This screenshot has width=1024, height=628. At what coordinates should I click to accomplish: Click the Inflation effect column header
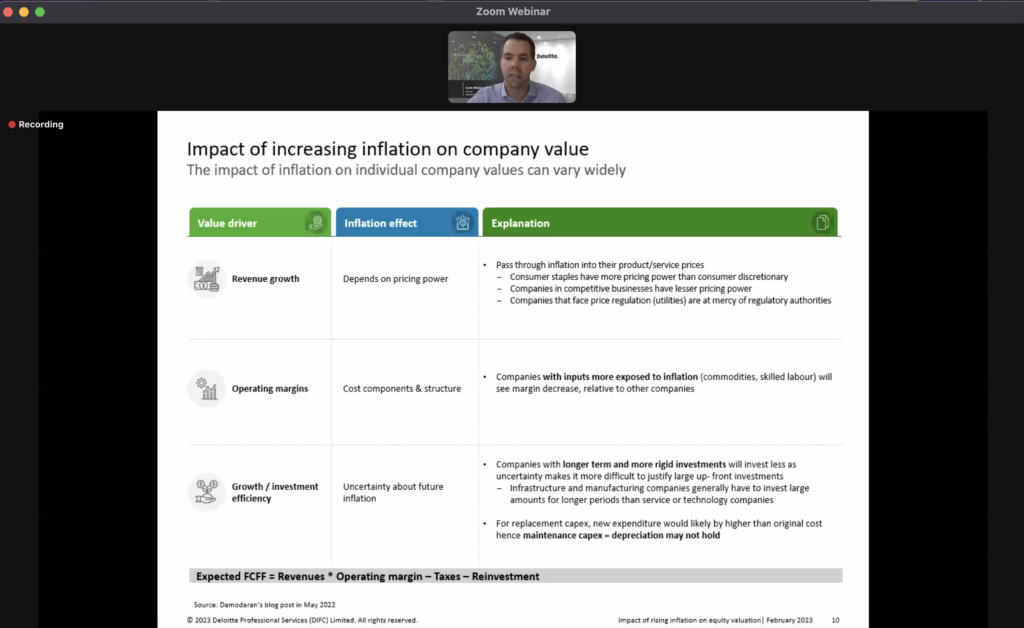pyautogui.click(x=407, y=223)
